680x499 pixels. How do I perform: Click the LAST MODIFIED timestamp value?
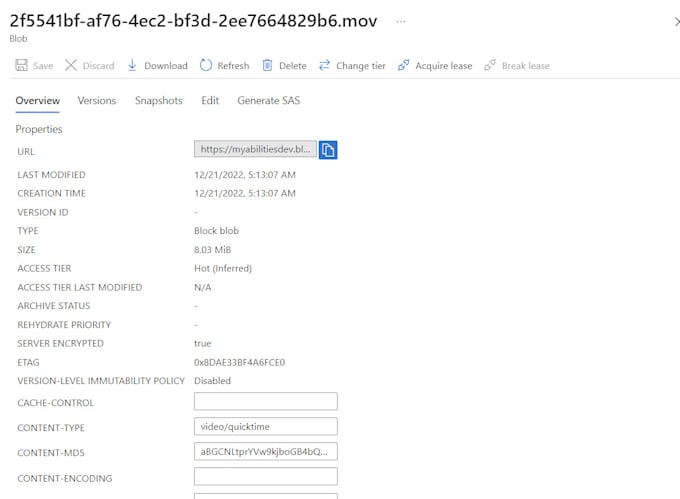point(245,175)
